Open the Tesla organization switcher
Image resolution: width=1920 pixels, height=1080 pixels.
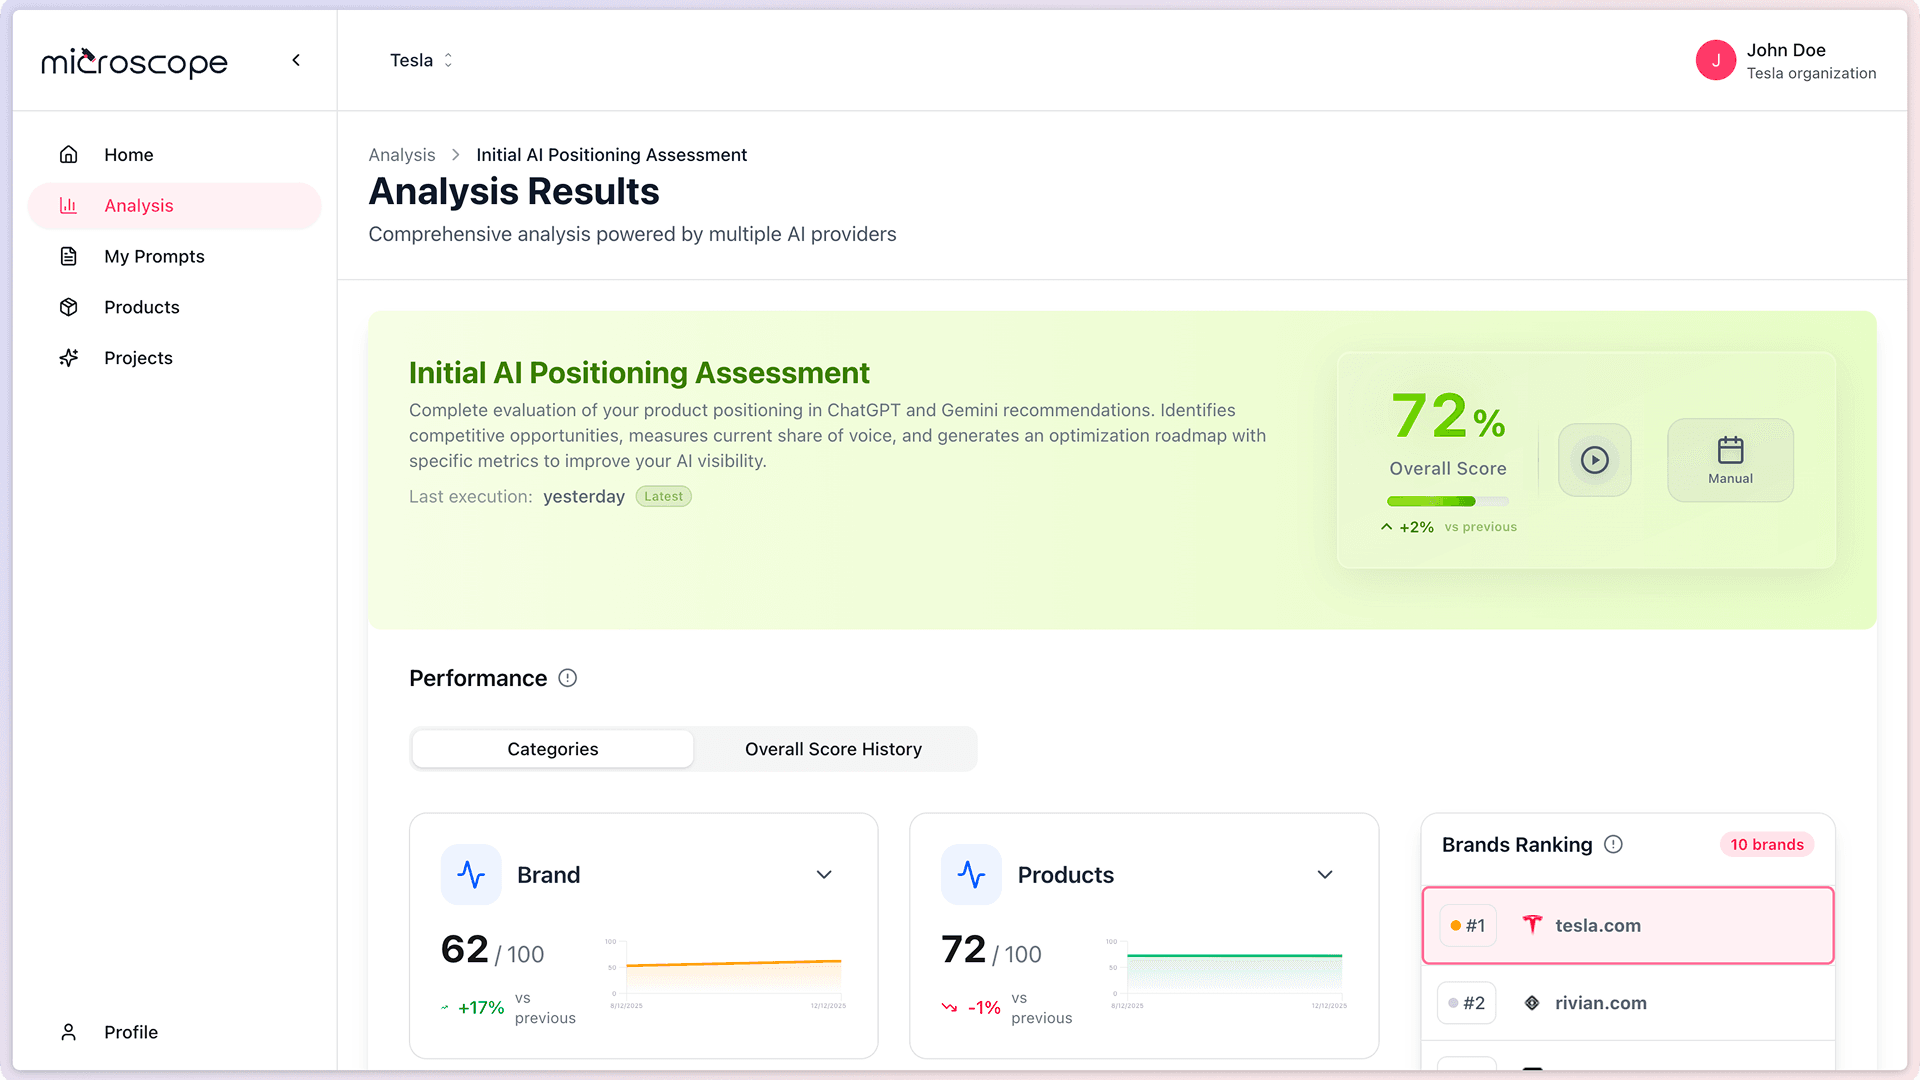tap(422, 60)
